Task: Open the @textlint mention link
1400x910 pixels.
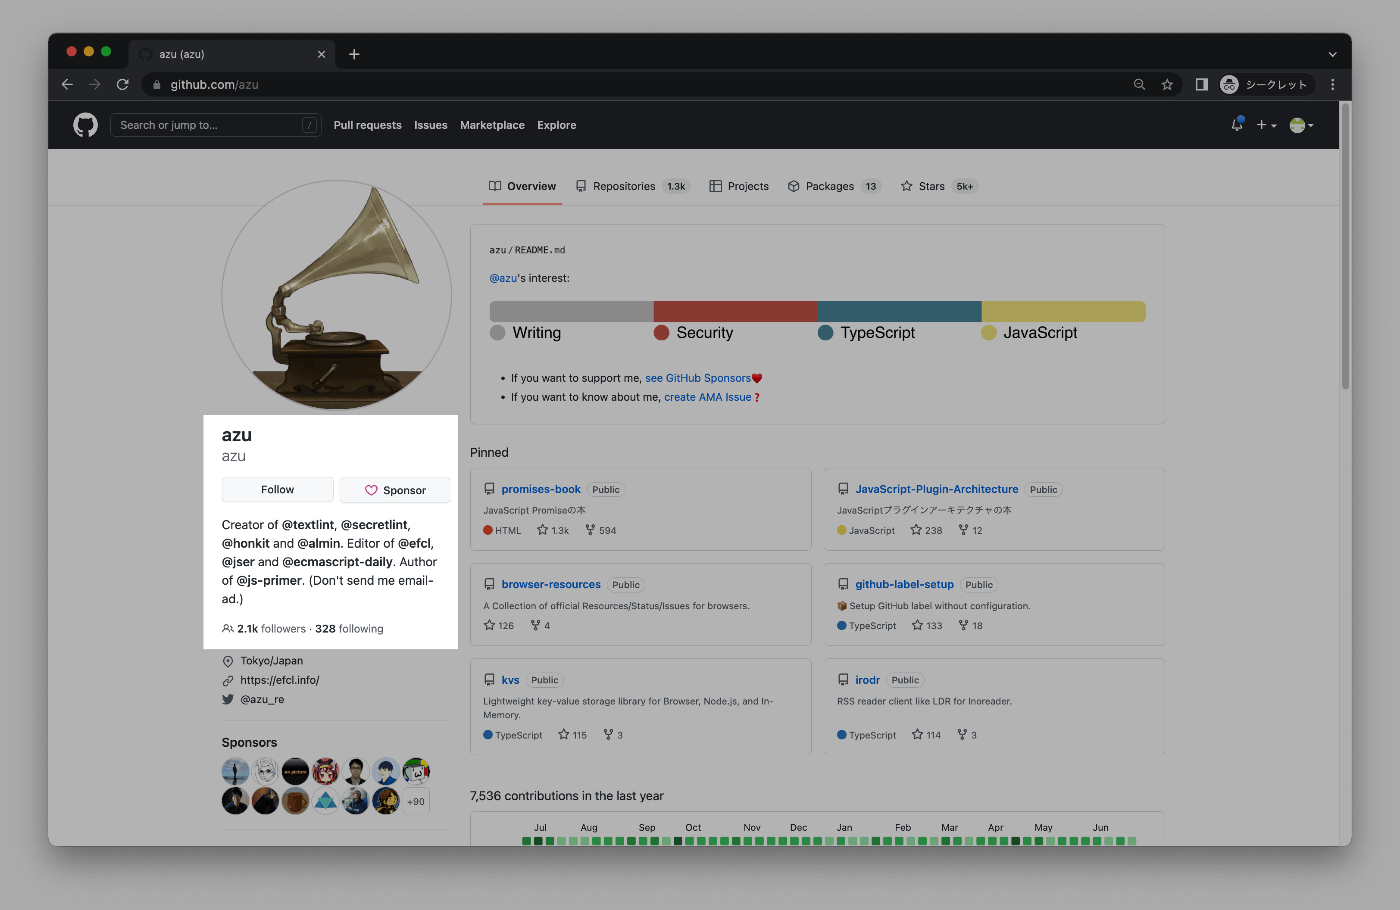Action: pos(308,525)
